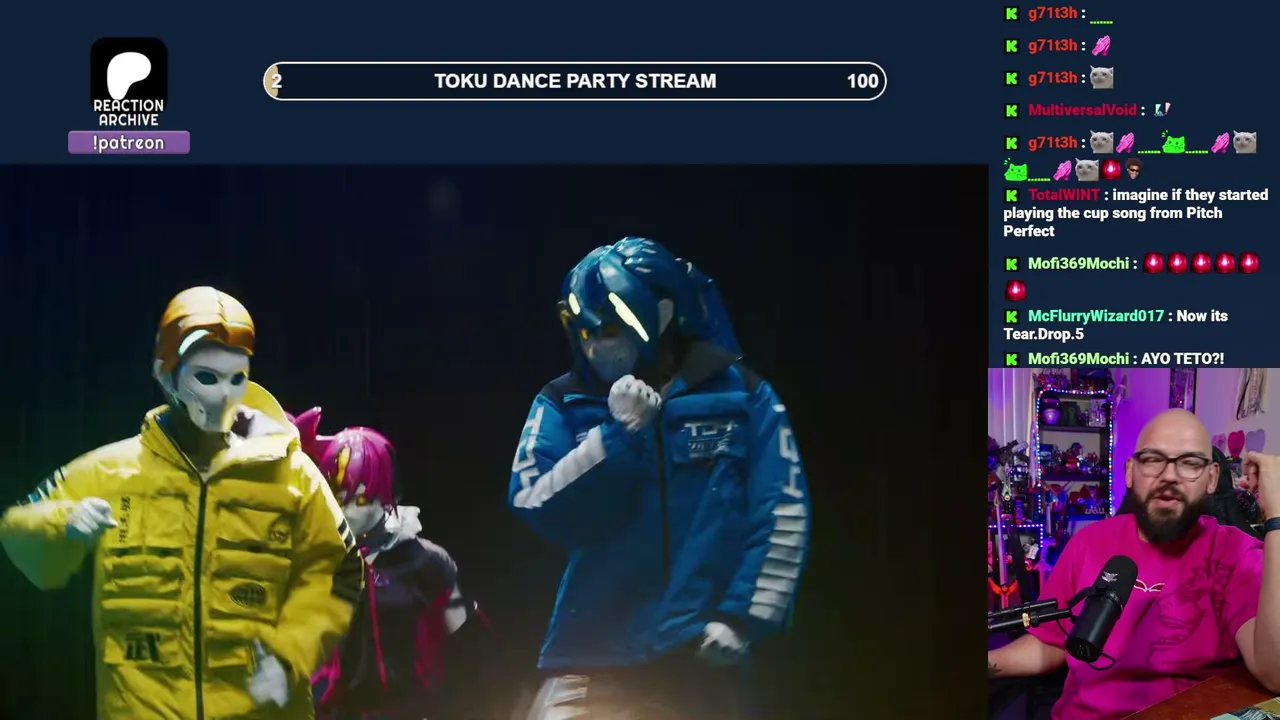Click the K badge beside MultiversalVoid
The width and height of the screenshot is (1280, 720).
pyautogui.click(x=1012, y=110)
